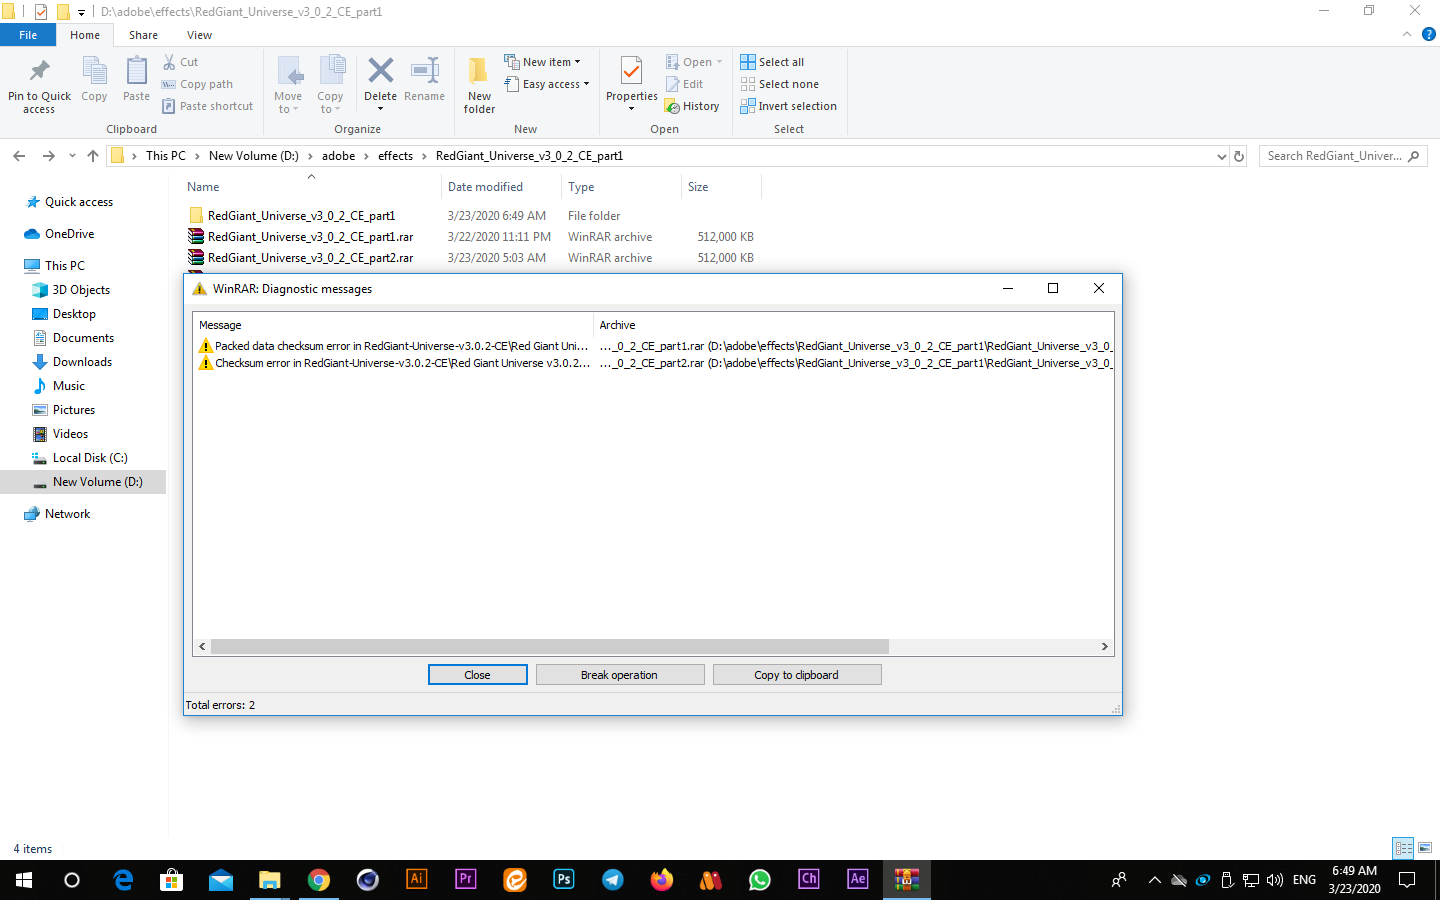Switch to the Home ribbon tab
This screenshot has width=1440, height=900.
click(x=85, y=35)
